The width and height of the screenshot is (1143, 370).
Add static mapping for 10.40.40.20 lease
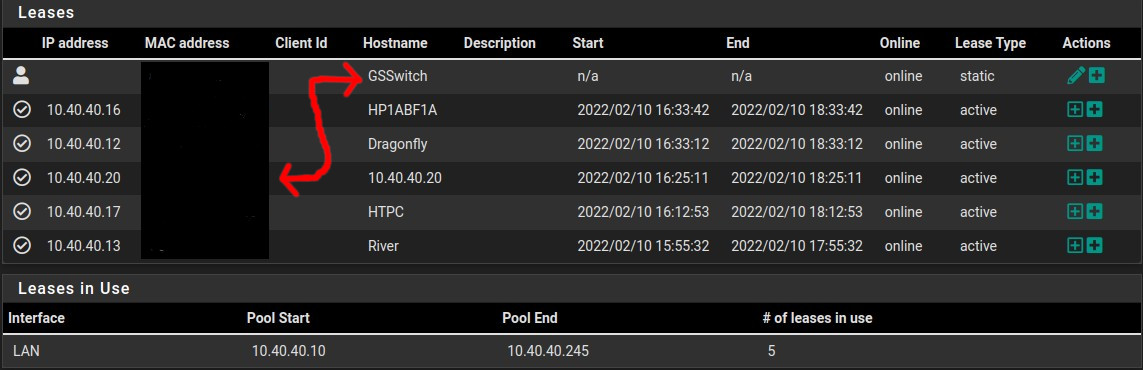[1074, 177]
